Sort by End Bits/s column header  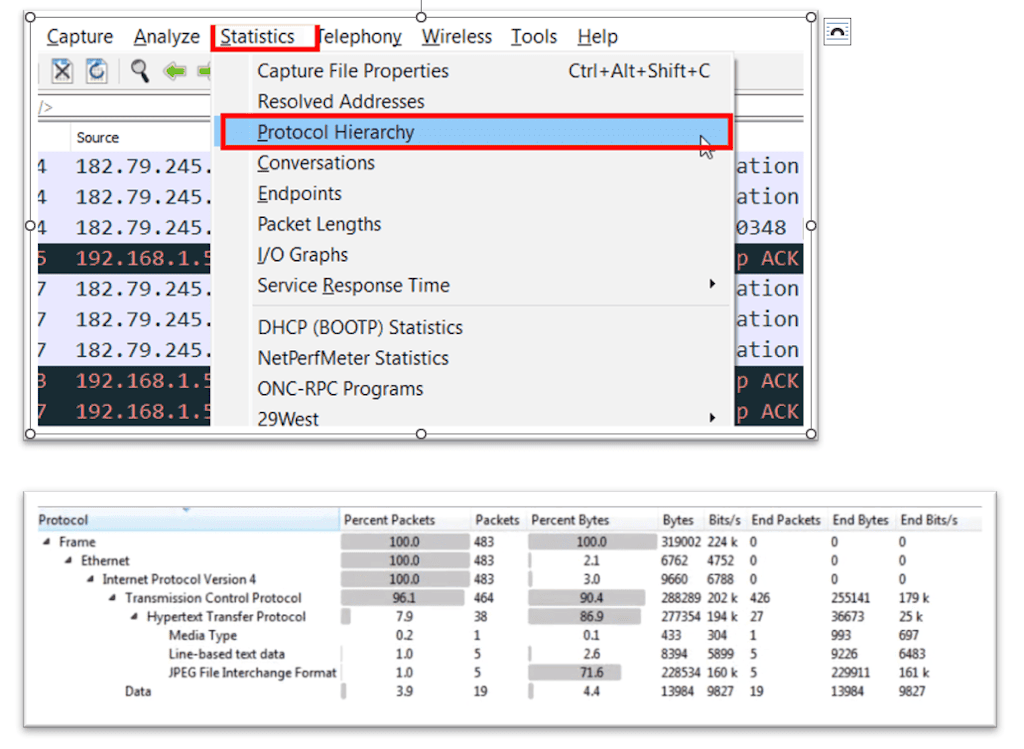click(x=929, y=520)
